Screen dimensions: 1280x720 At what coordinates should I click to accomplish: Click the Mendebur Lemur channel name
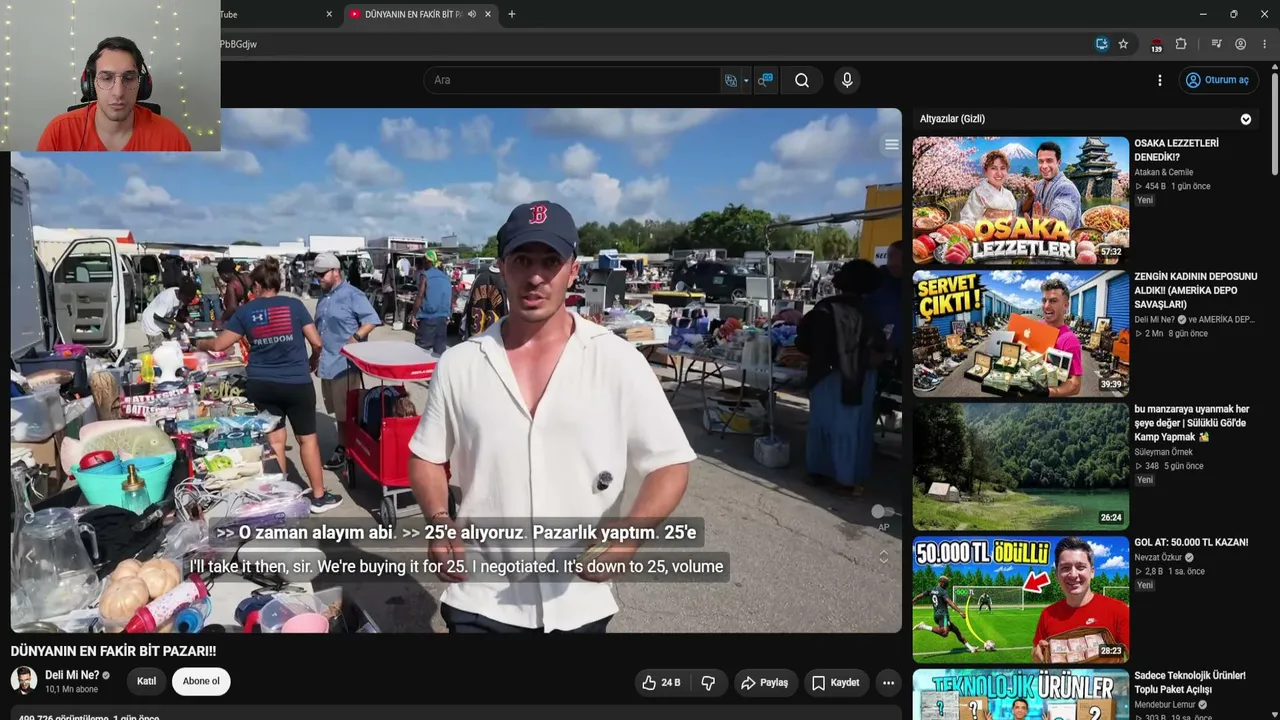click(x=1165, y=704)
